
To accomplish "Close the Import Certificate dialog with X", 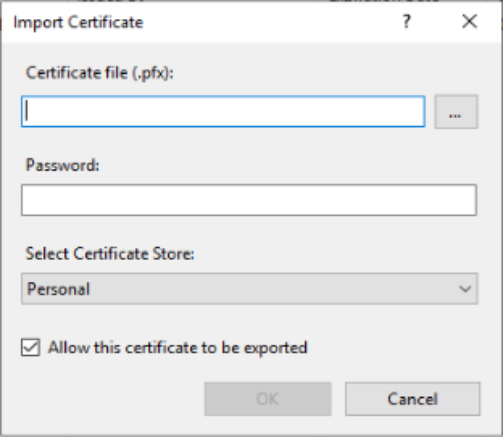I will (x=470, y=22).
